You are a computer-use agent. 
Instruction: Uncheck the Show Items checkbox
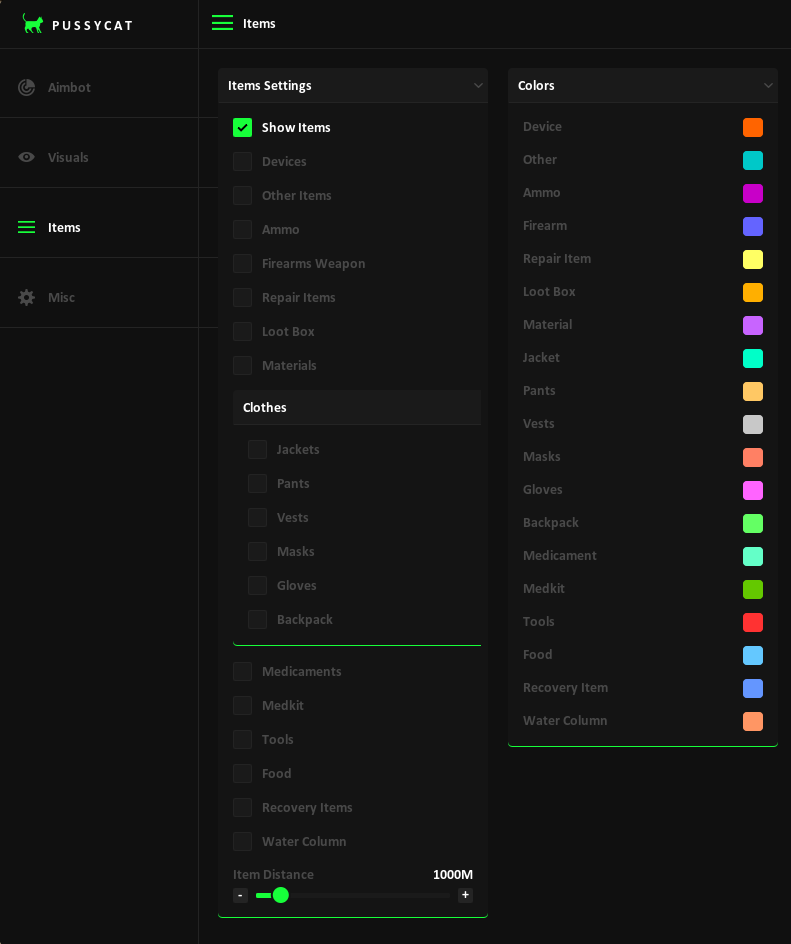(x=242, y=128)
